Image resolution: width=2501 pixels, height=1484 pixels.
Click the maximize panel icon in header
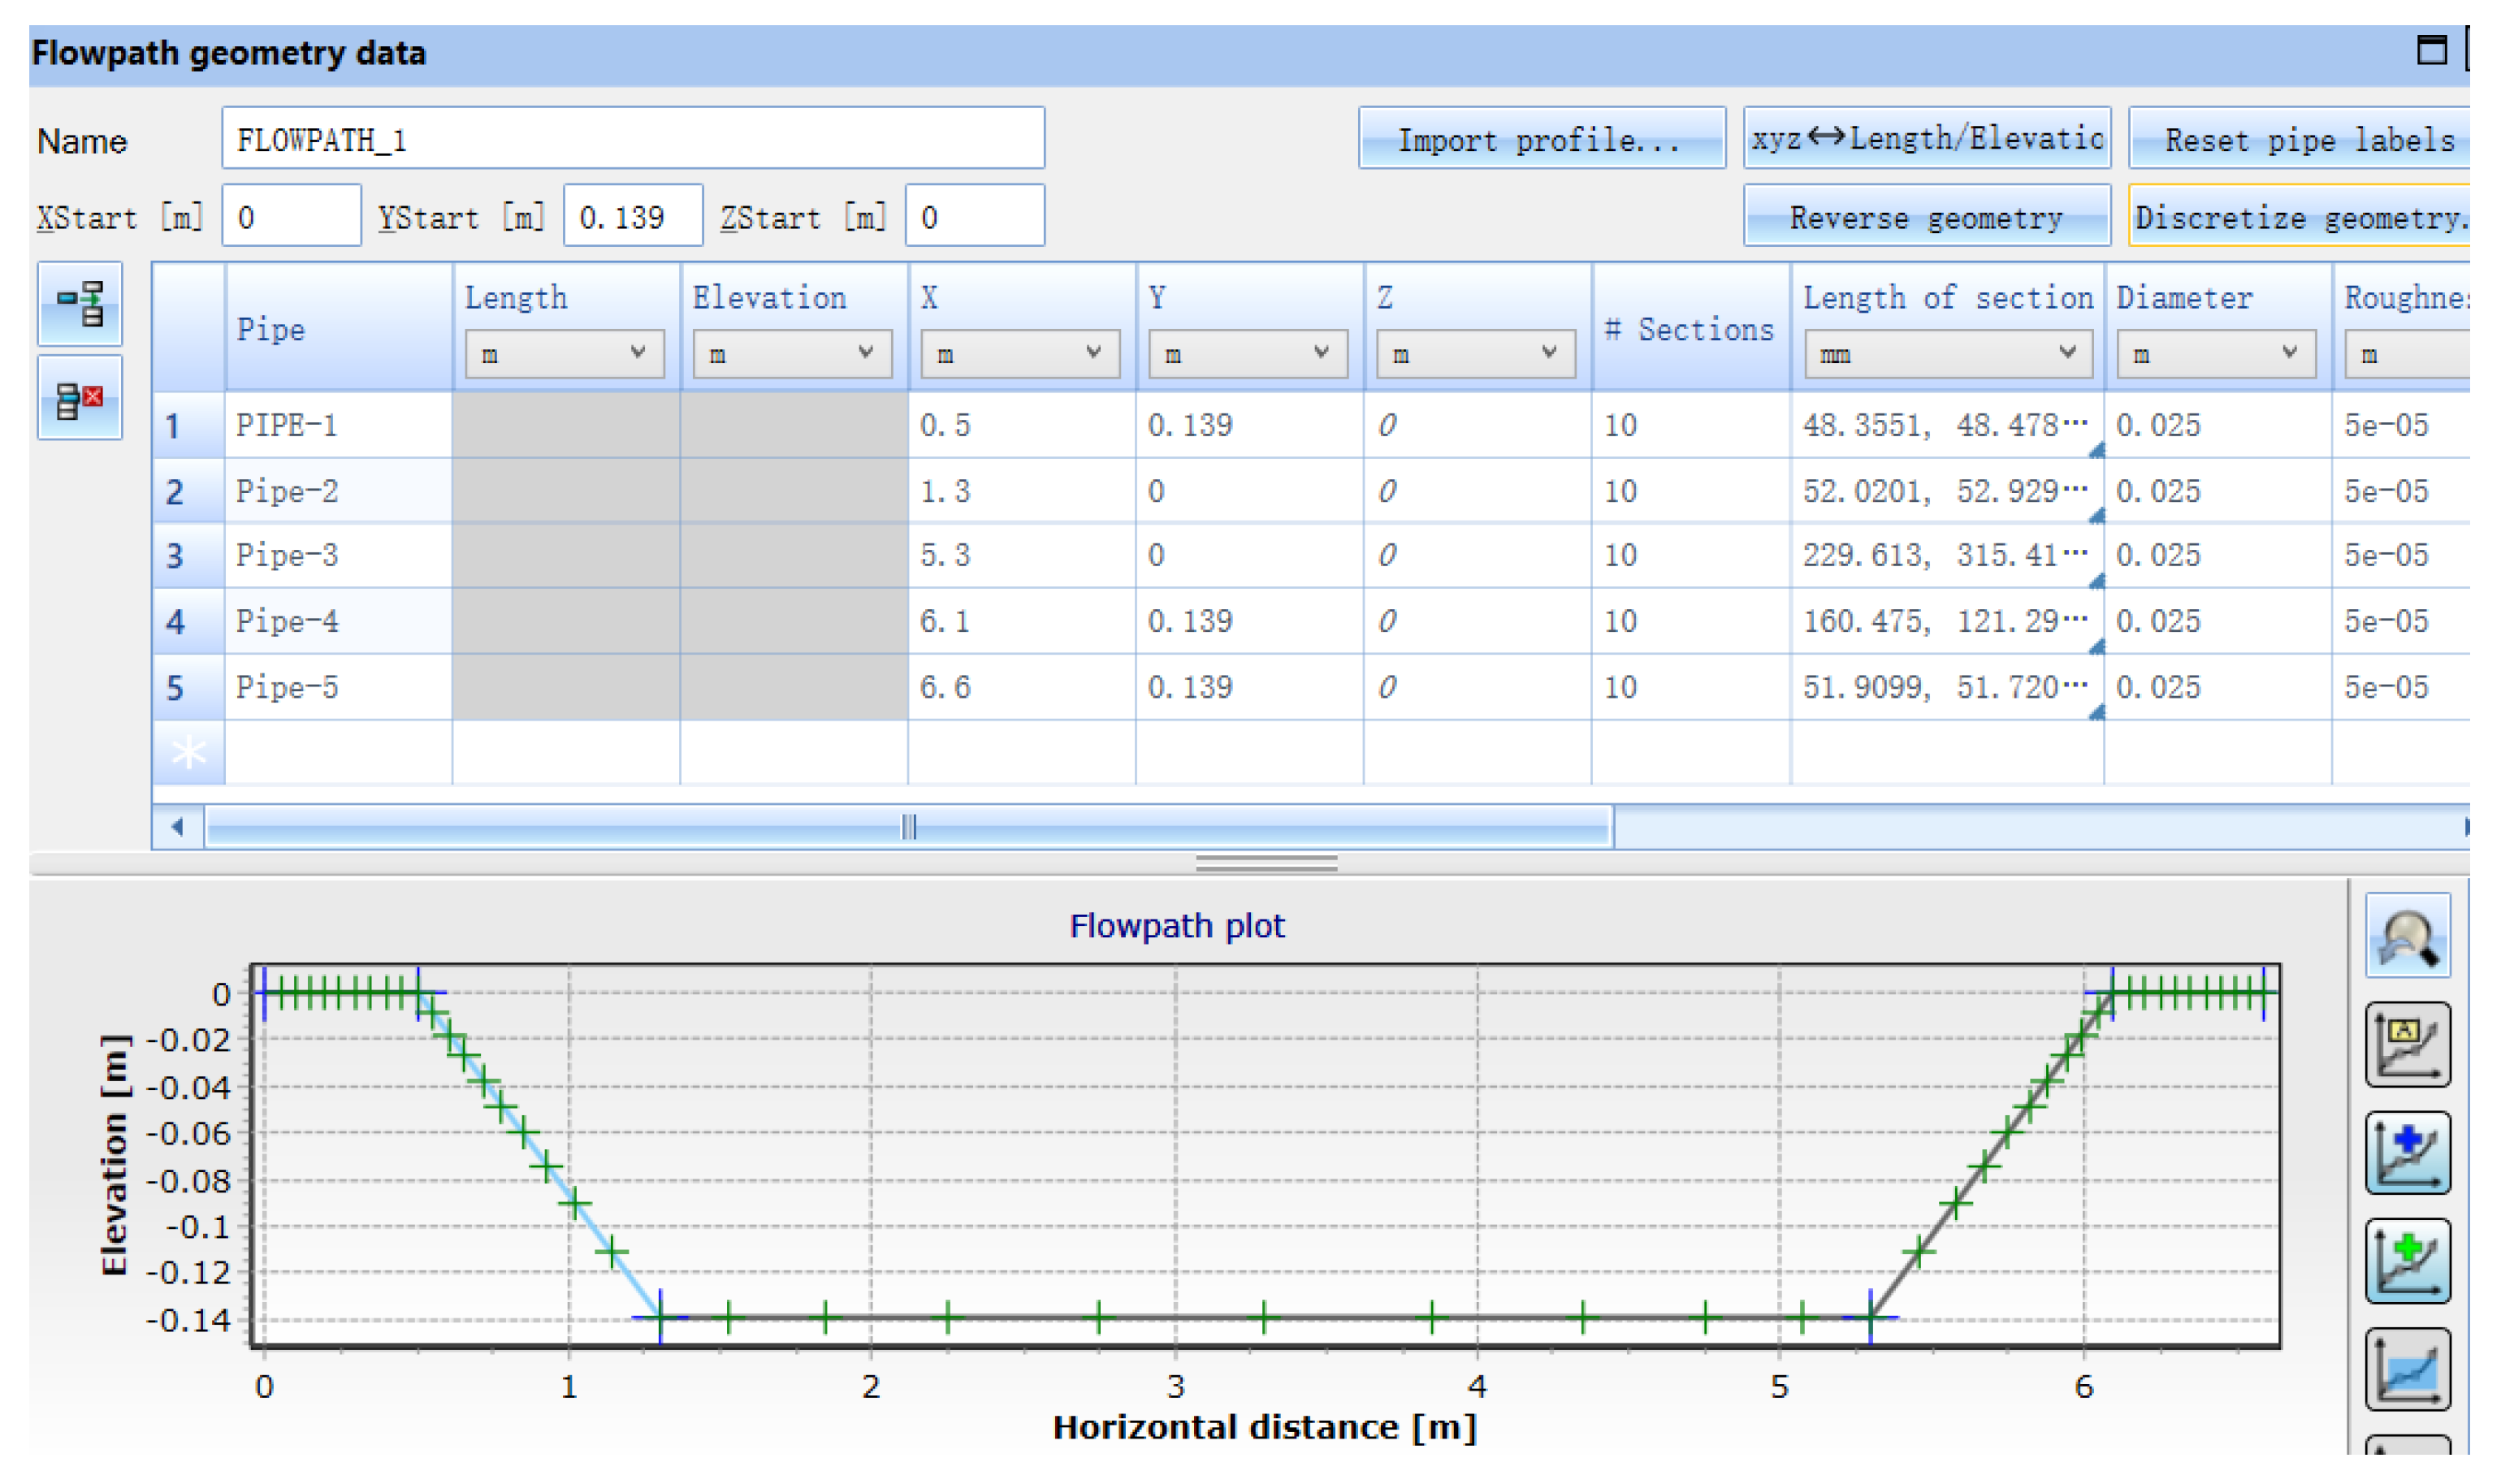point(2431,49)
